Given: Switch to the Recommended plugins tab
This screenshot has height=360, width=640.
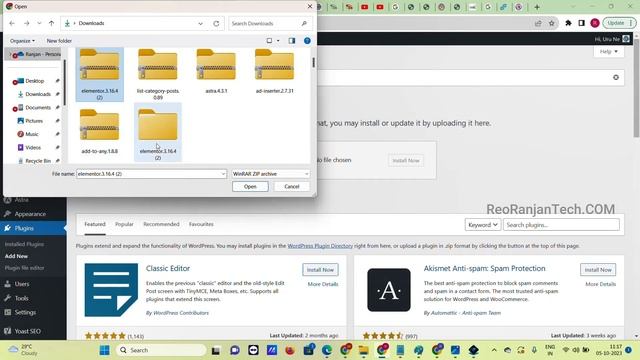Looking at the screenshot, I should pos(161,224).
